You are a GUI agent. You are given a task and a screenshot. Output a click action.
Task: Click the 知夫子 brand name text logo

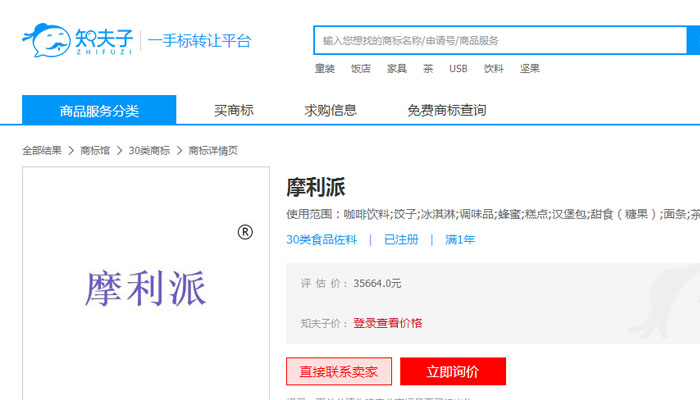tap(104, 41)
